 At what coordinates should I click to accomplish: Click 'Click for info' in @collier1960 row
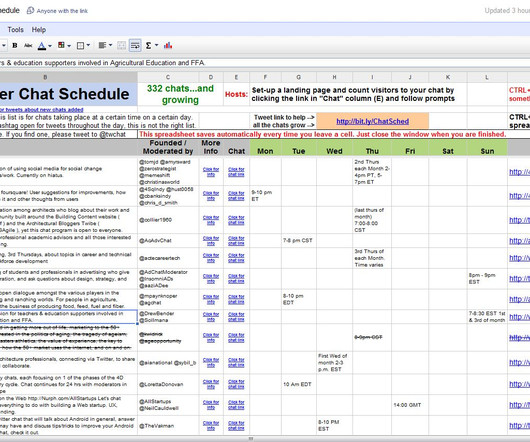point(211,220)
